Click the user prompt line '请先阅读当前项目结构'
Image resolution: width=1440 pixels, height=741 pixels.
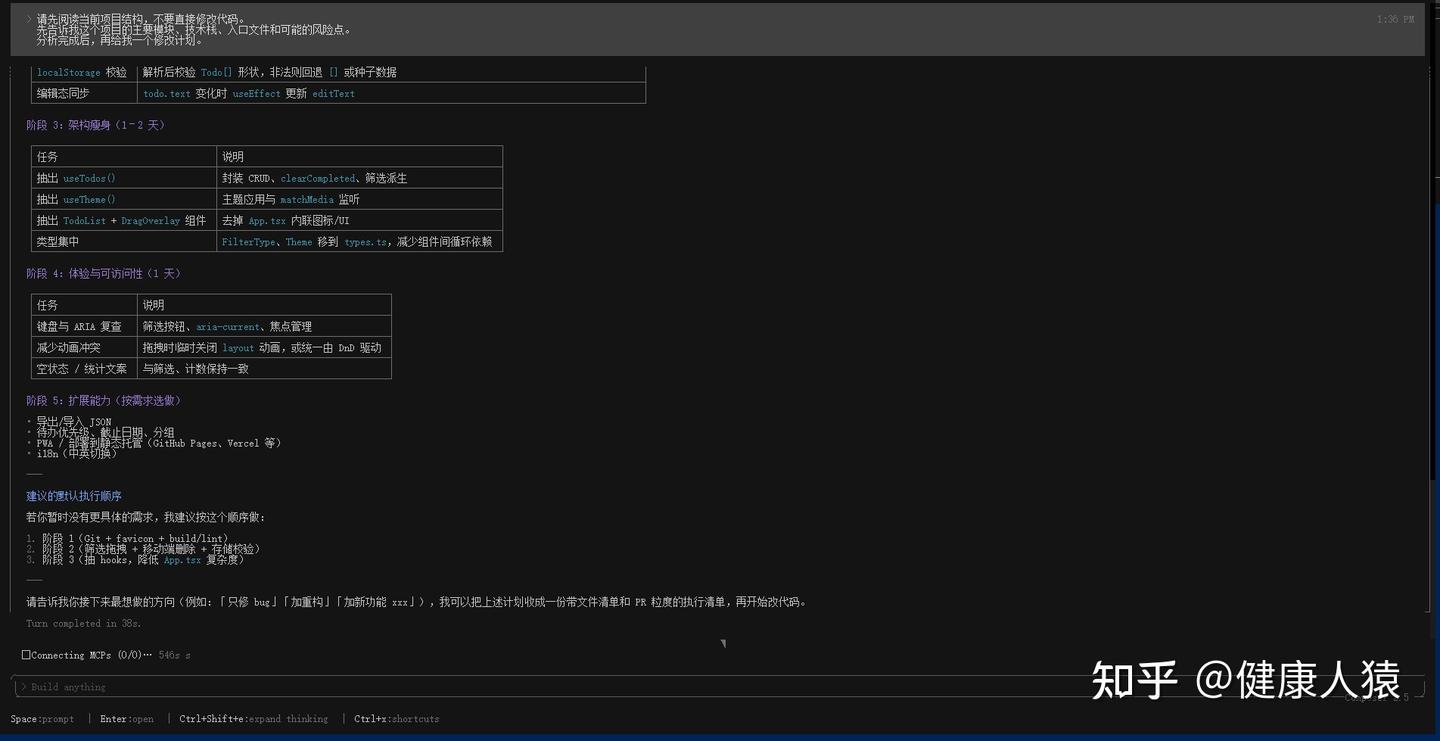coord(141,19)
